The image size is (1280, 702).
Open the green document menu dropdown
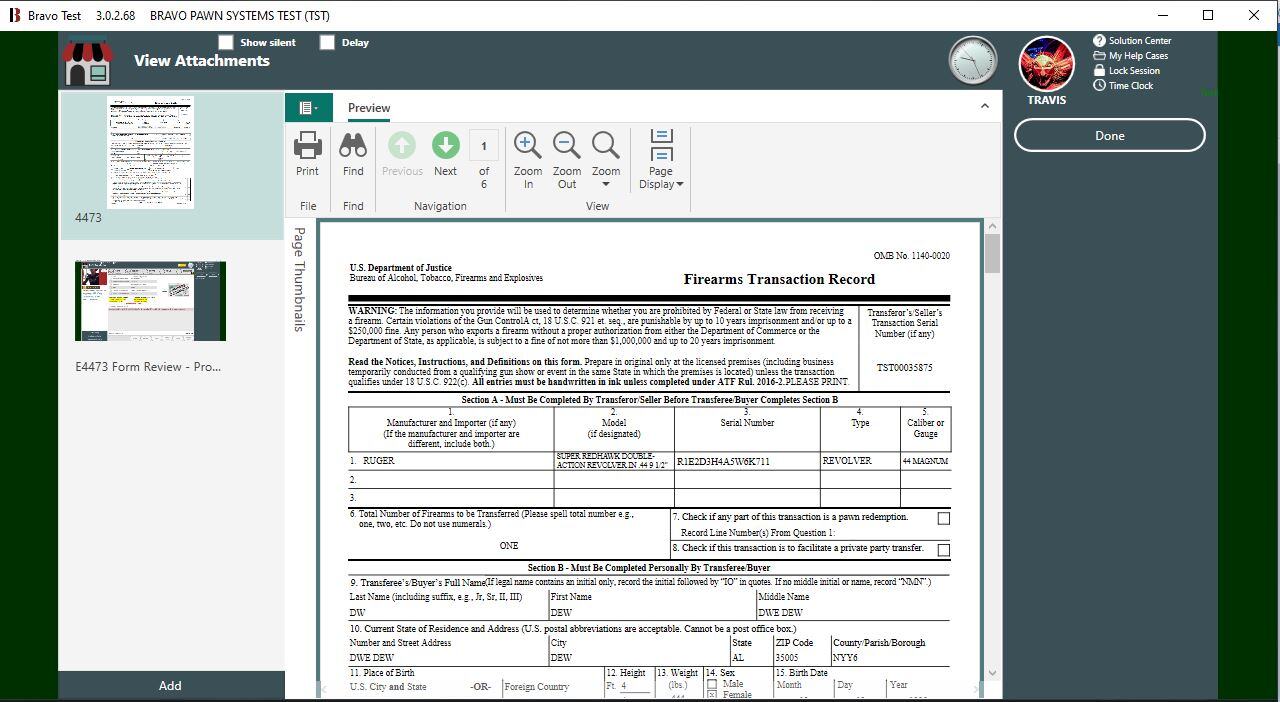(x=309, y=108)
